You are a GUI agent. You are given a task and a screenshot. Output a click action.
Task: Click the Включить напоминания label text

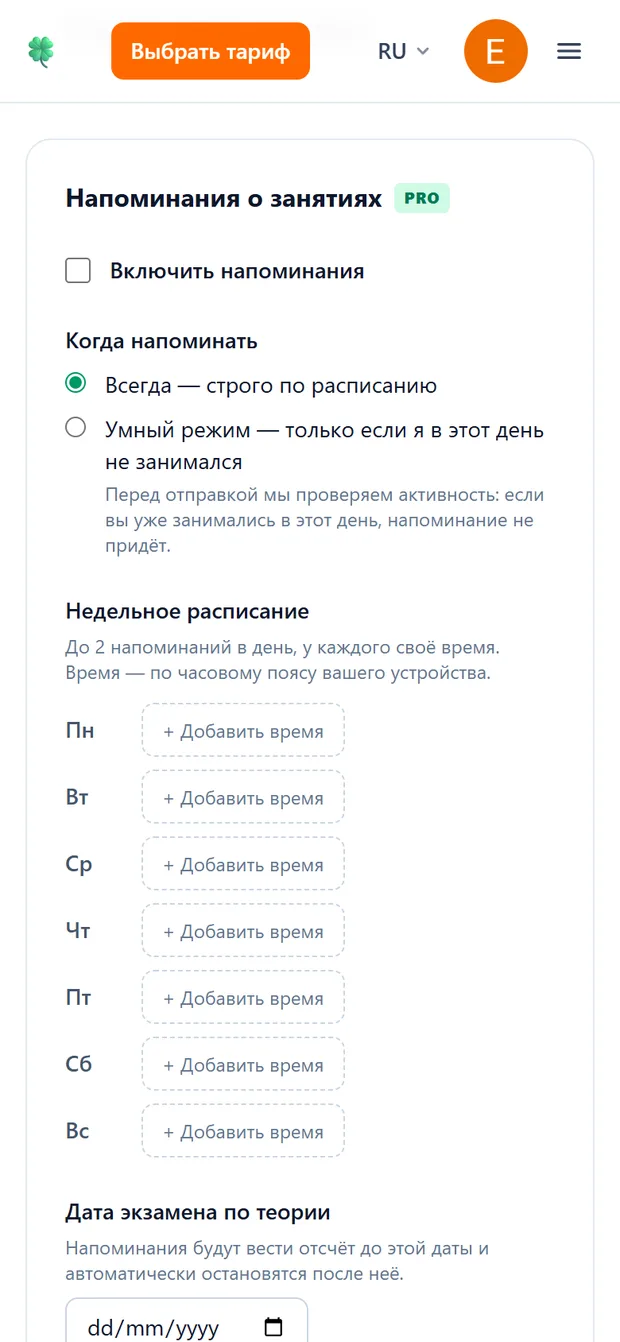click(x=237, y=271)
